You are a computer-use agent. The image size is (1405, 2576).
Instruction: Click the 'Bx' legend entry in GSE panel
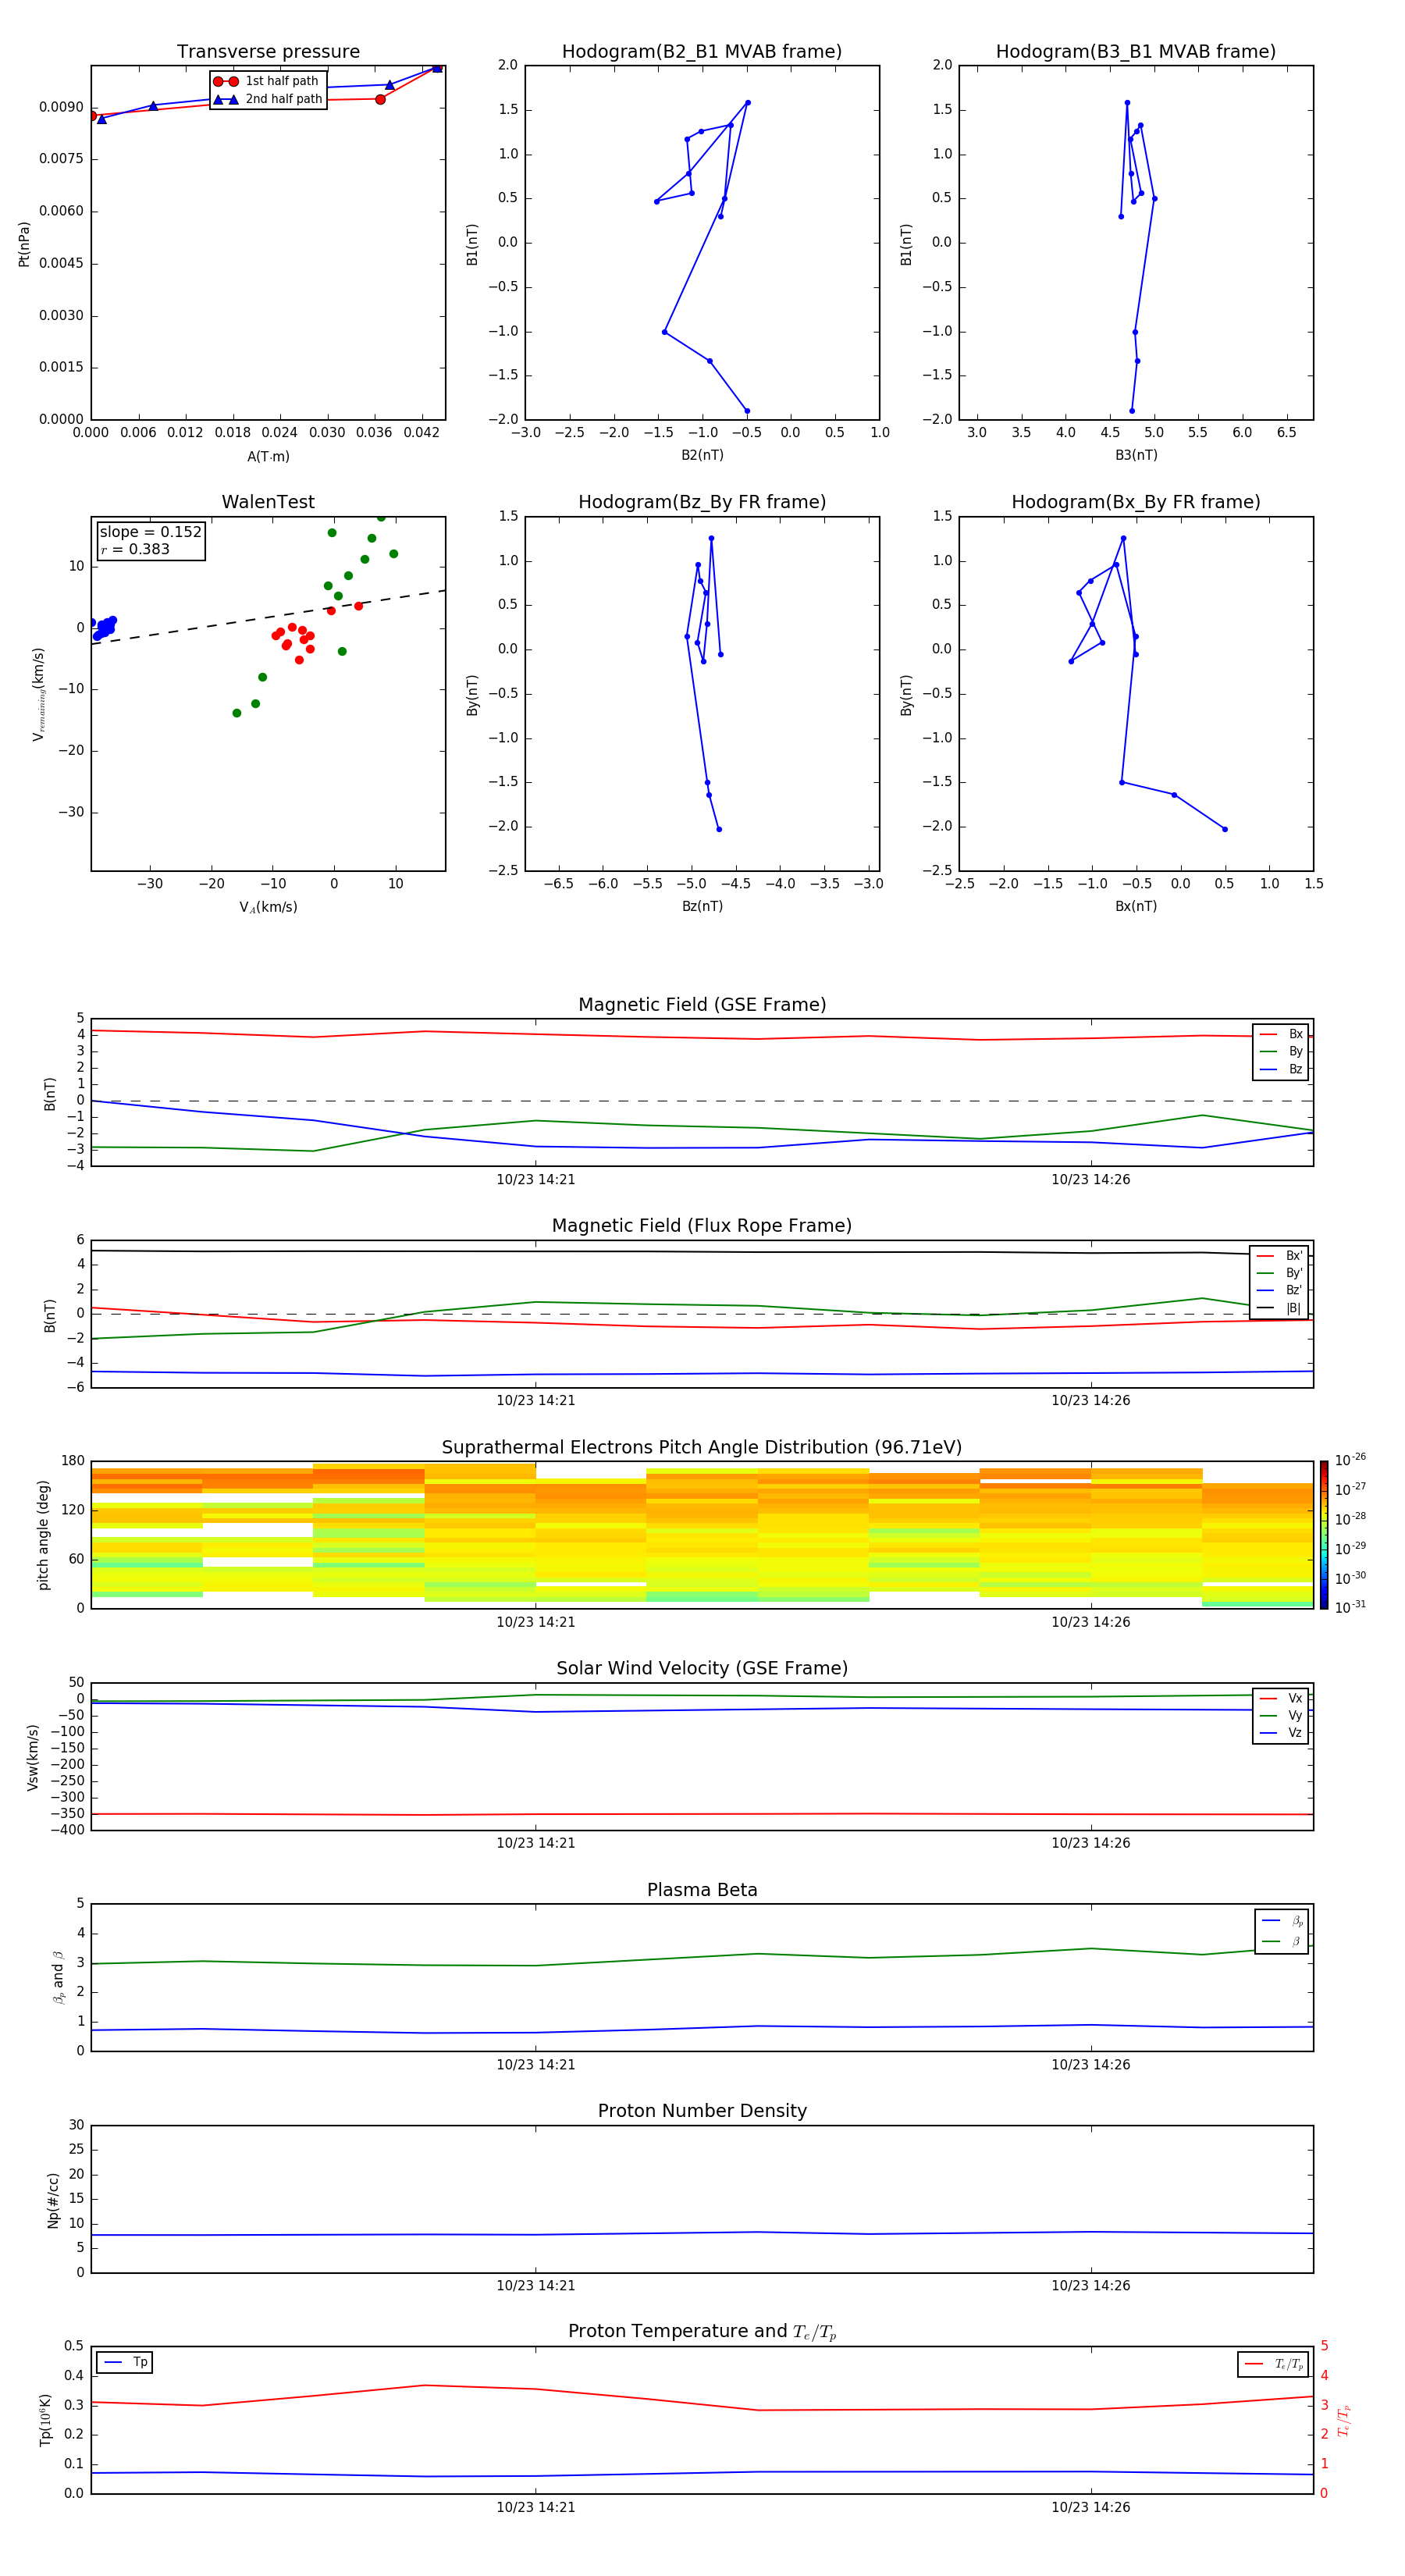(x=1281, y=1034)
